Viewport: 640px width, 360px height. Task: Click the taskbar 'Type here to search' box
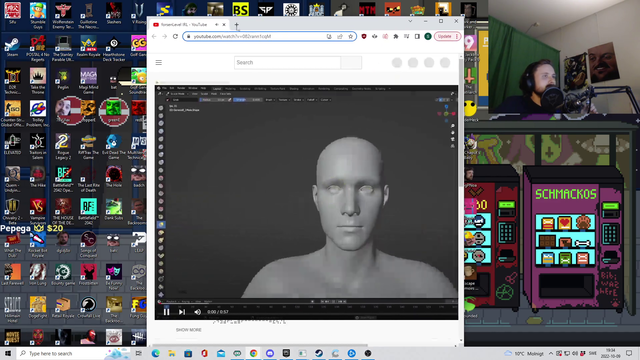[x=73, y=353]
